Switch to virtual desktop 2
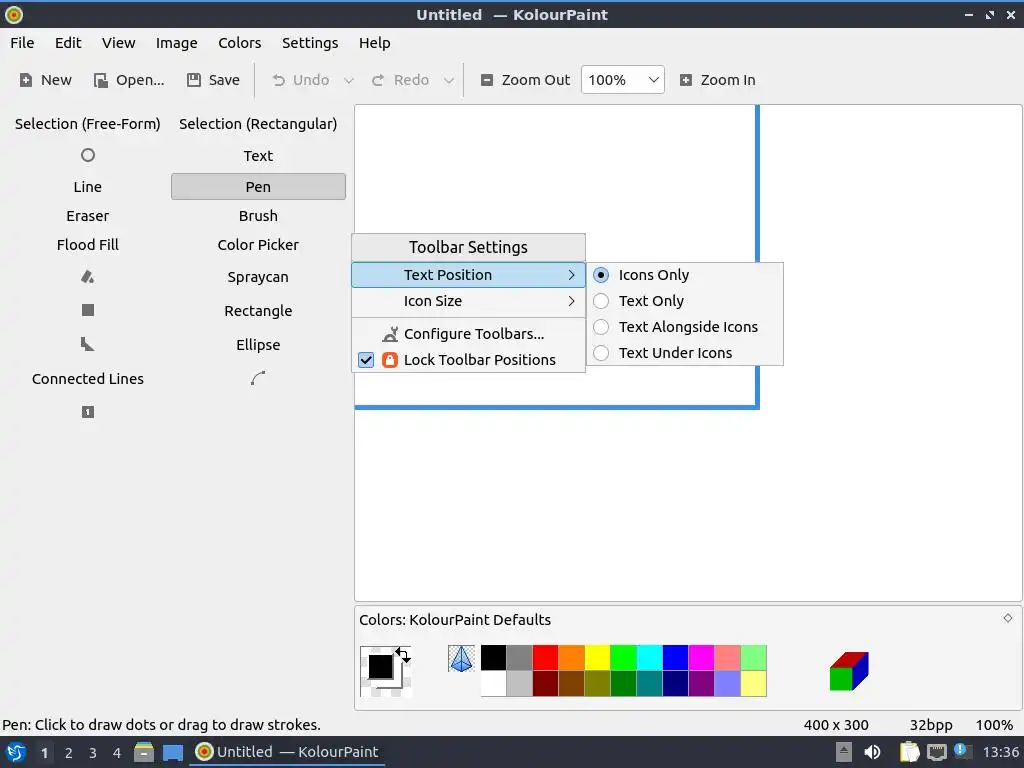The height and width of the screenshot is (768, 1024). click(69, 753)
